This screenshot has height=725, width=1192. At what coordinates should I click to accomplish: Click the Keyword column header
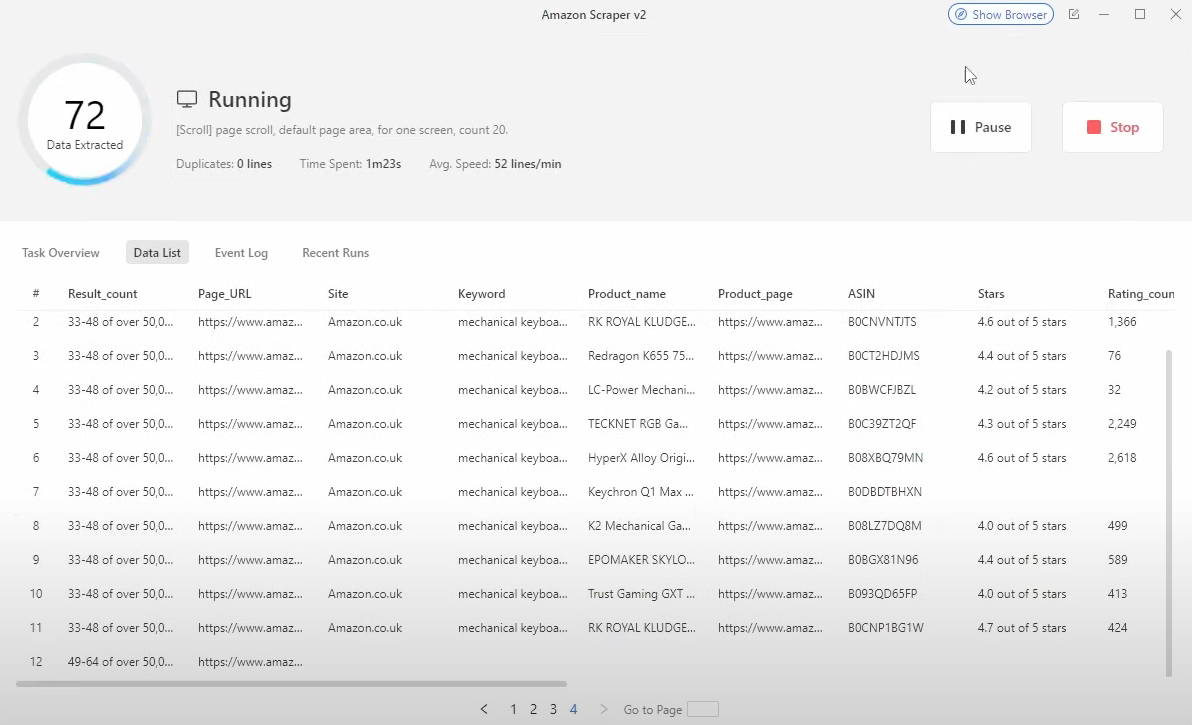(481, 293)
